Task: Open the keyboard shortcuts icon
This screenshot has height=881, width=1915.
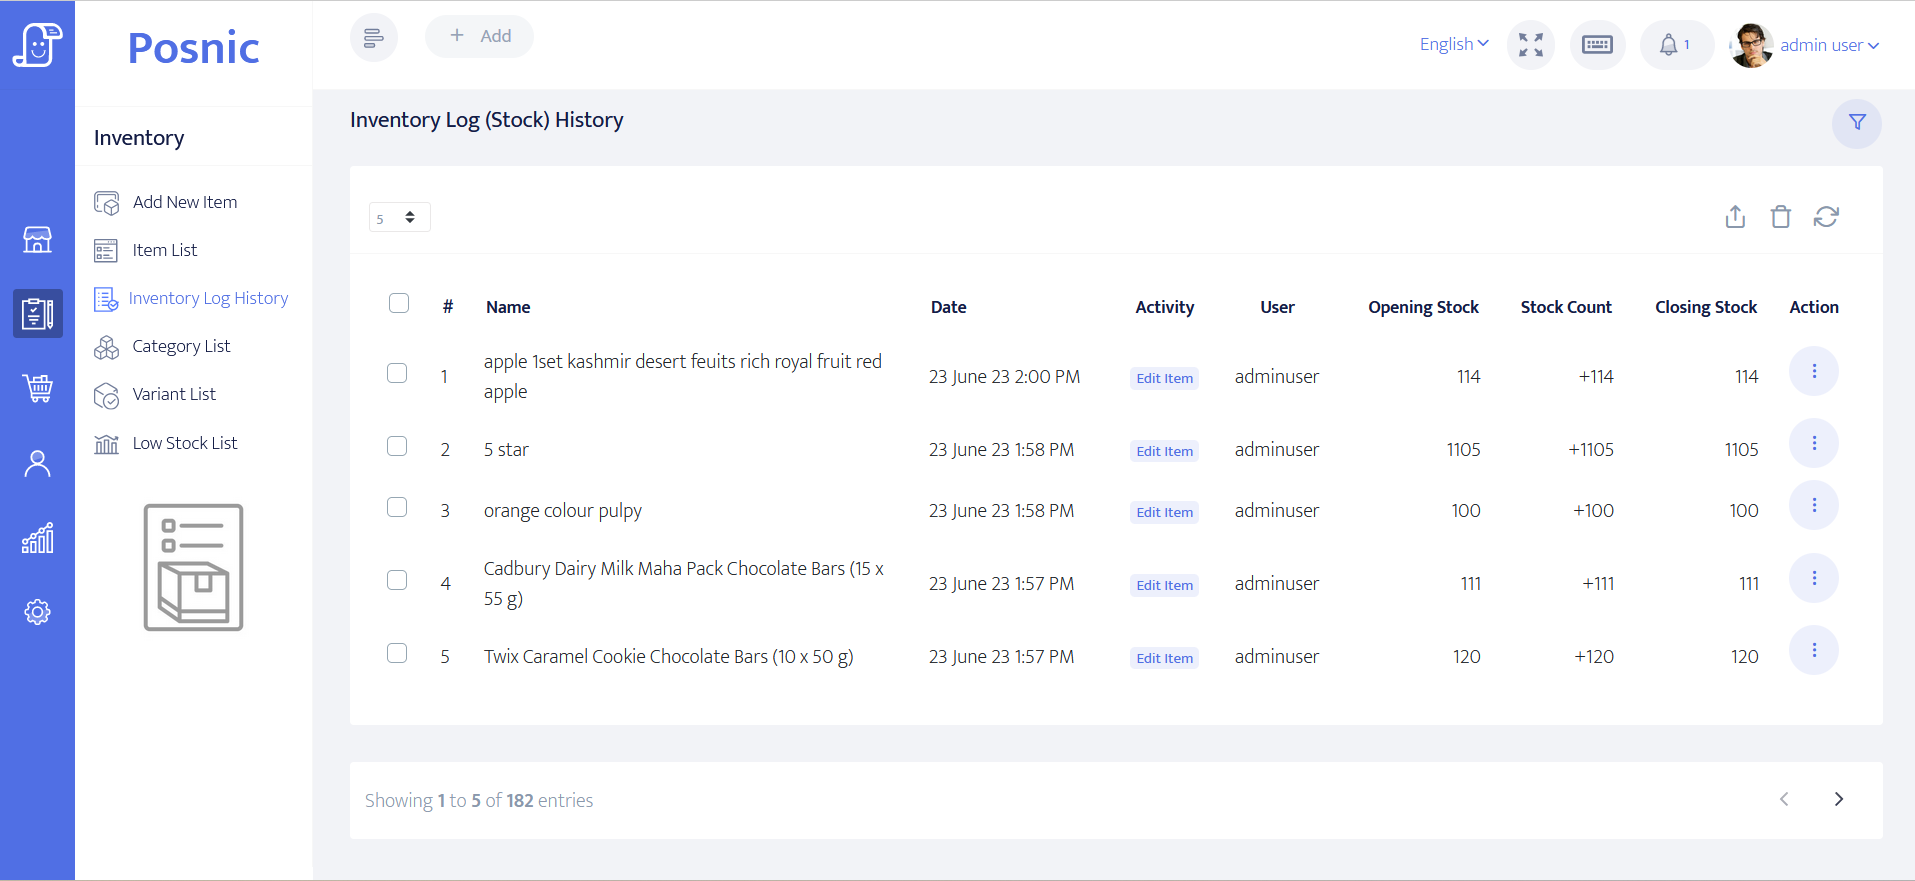Action: click(1597, 45)
